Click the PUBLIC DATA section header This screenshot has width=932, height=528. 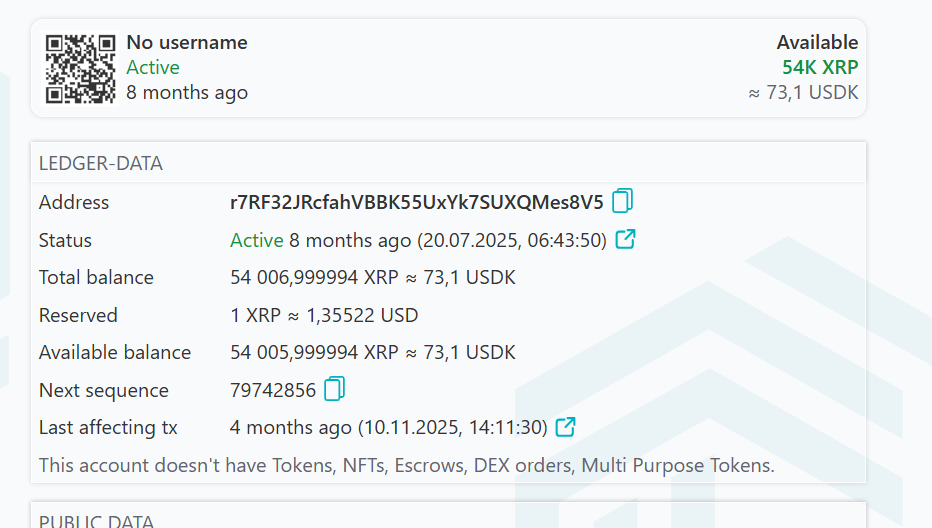click(x=96, y=520)
